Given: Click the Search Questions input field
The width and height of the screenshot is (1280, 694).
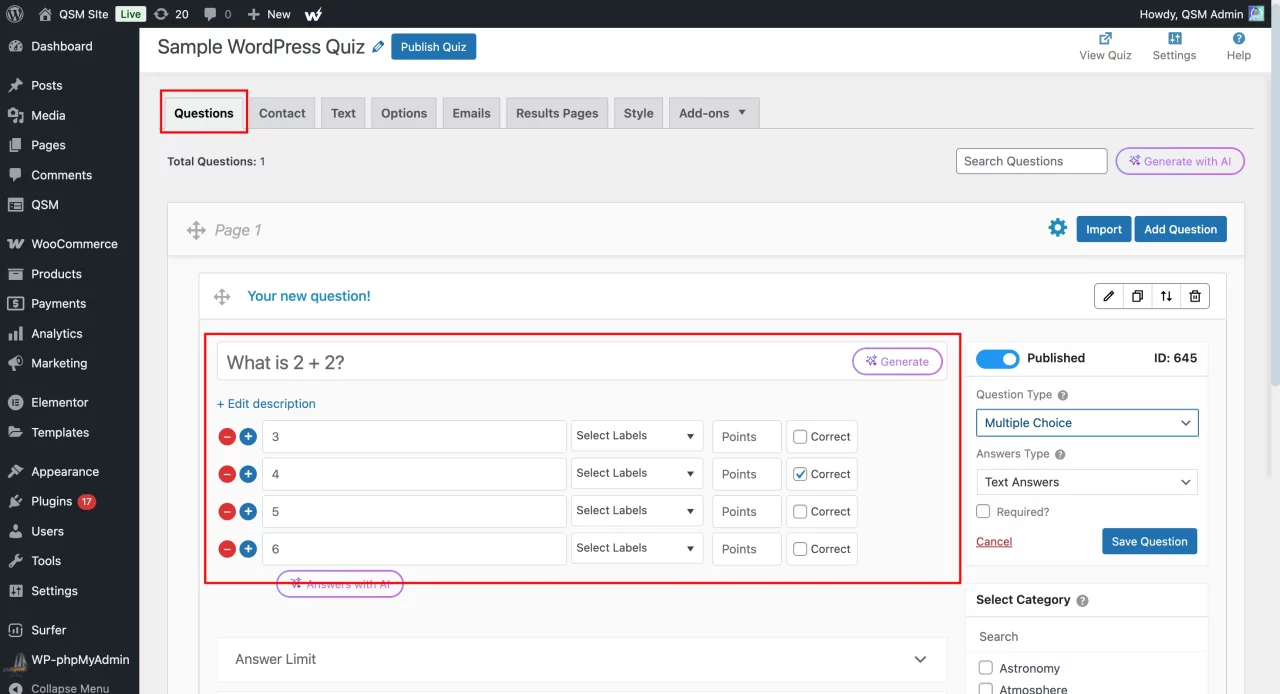Looking at the screenshot, I should [x=1031, y=161].
